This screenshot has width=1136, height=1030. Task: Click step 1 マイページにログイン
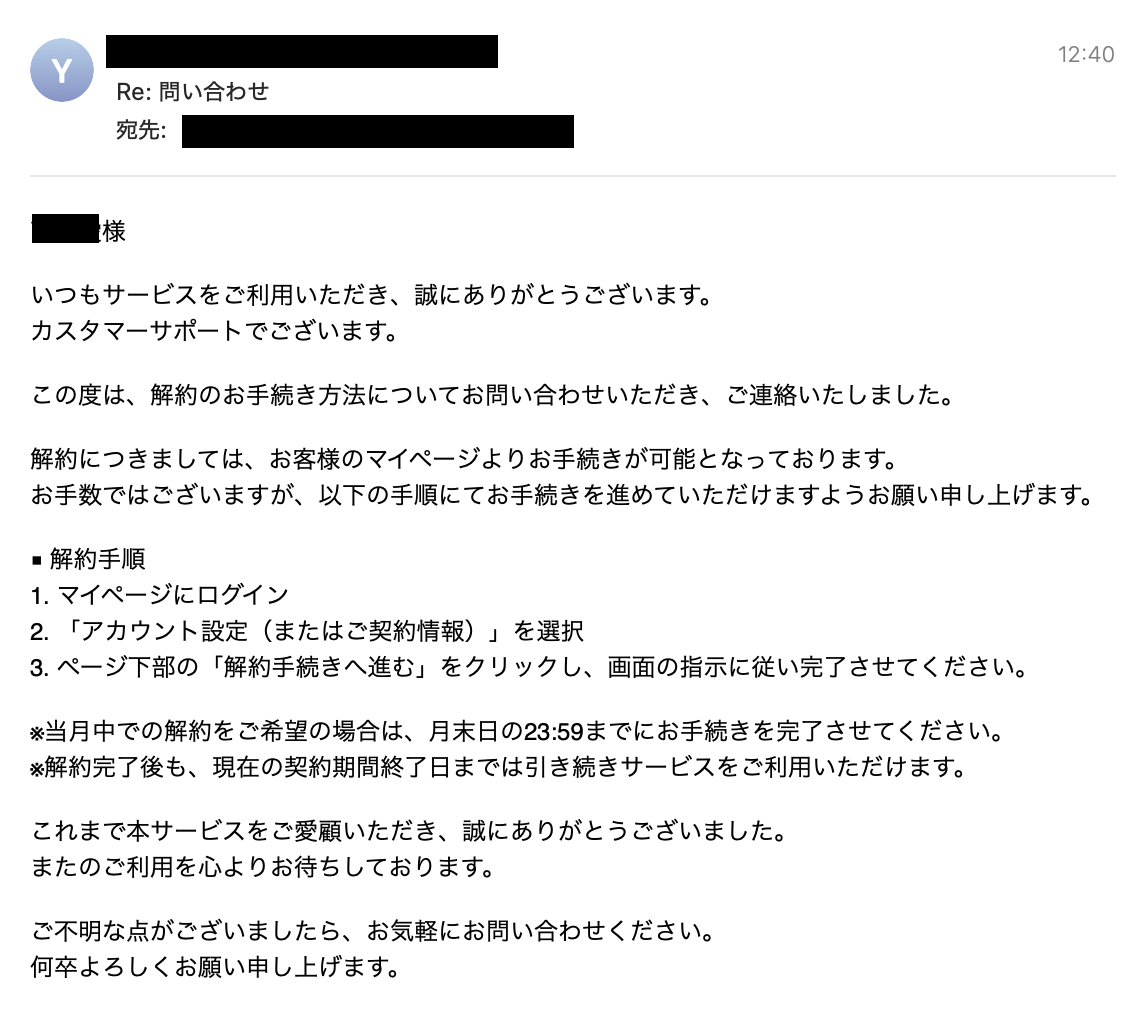(x=159, y=595)
